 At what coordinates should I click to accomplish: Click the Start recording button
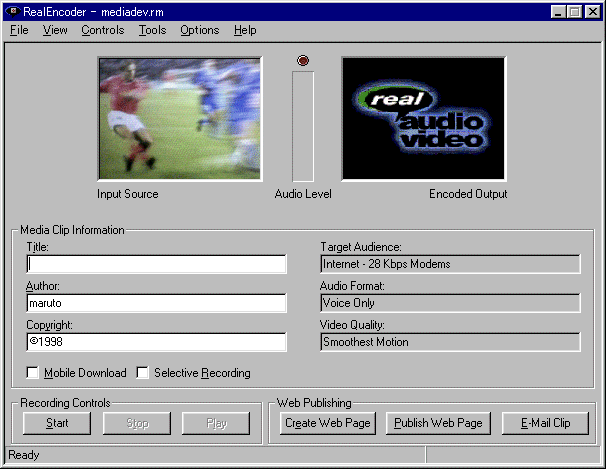[57, 423]
